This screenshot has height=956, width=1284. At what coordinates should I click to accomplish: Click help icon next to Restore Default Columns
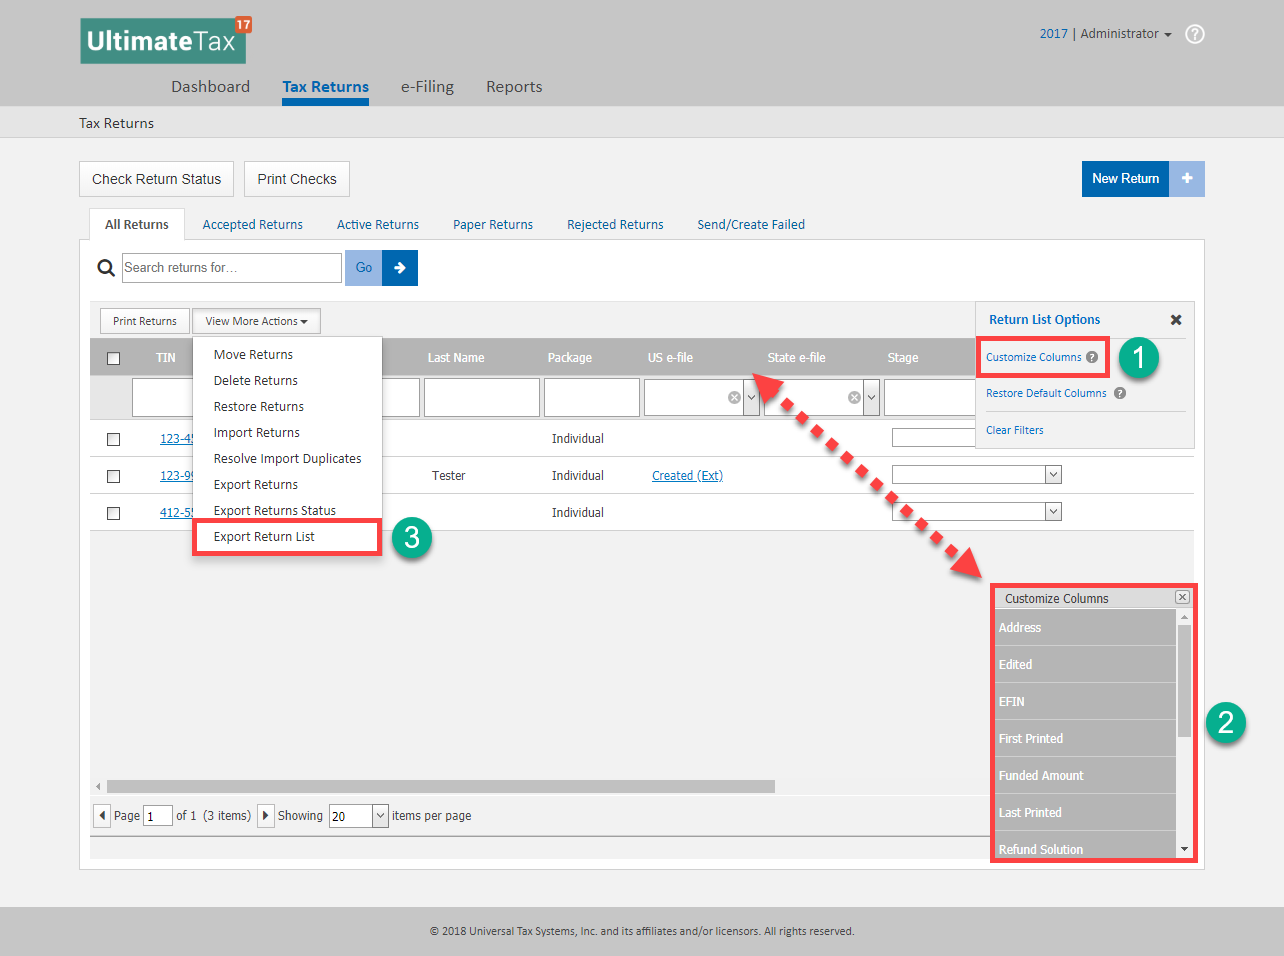click(1120, 393)
